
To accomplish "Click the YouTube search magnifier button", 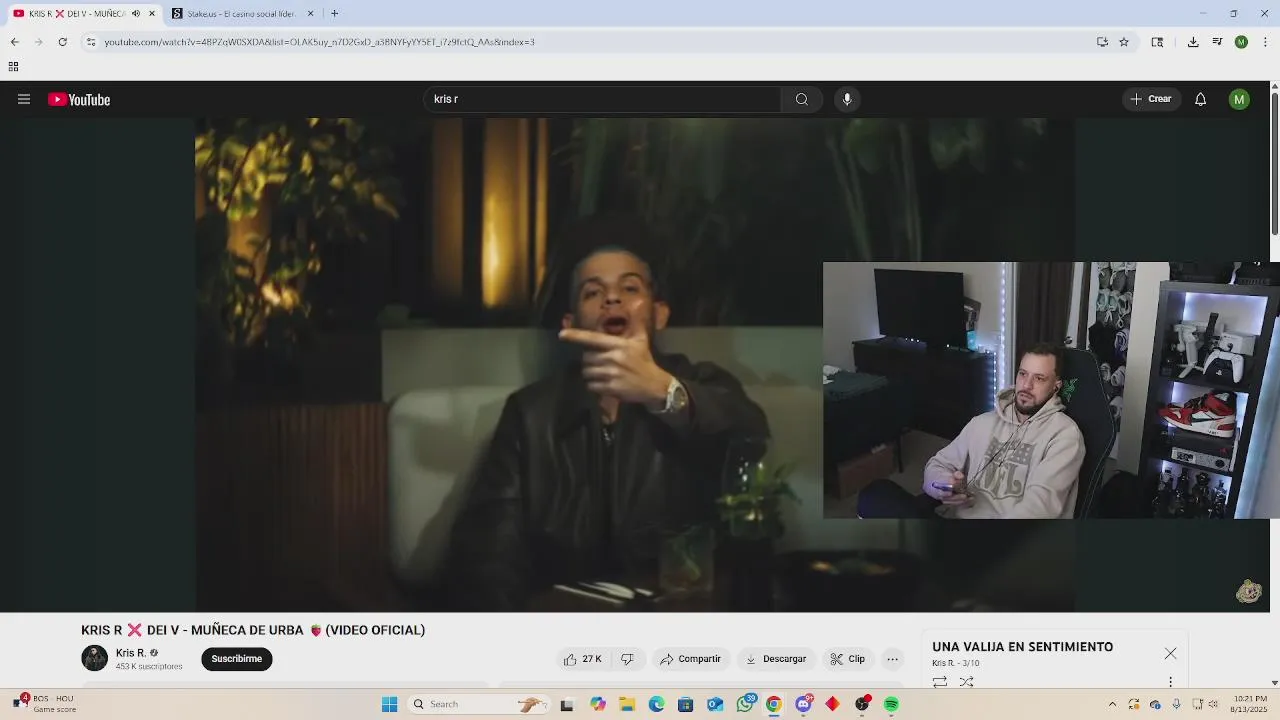I will click(x=802, y=99).
